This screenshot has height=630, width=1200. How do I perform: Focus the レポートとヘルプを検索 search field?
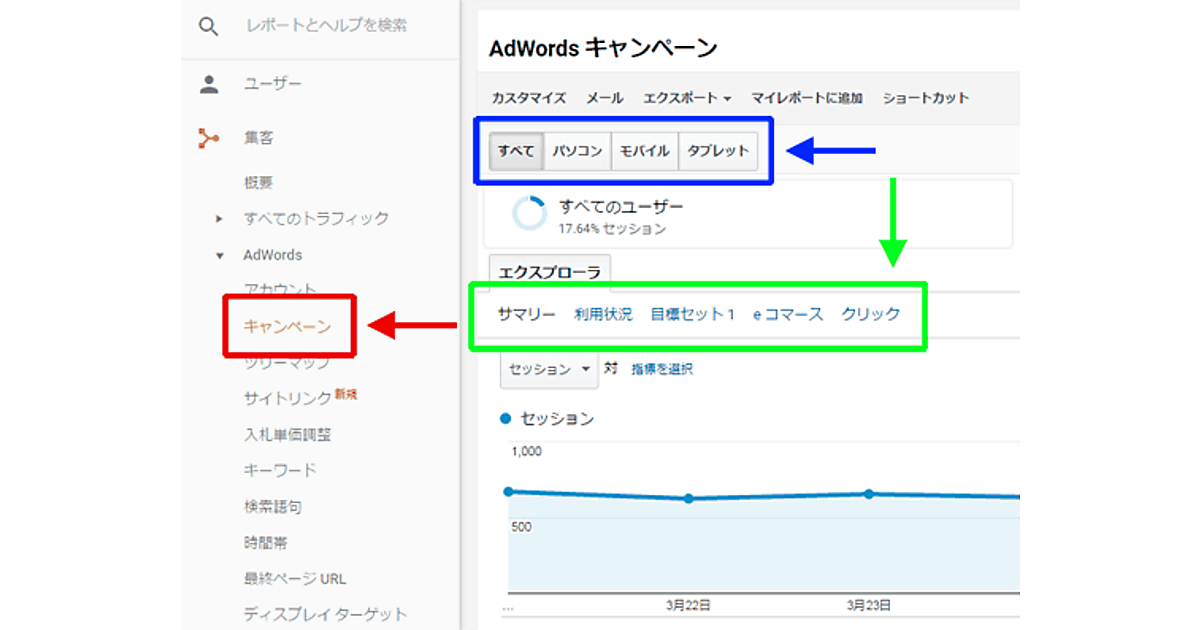(327, 26)
